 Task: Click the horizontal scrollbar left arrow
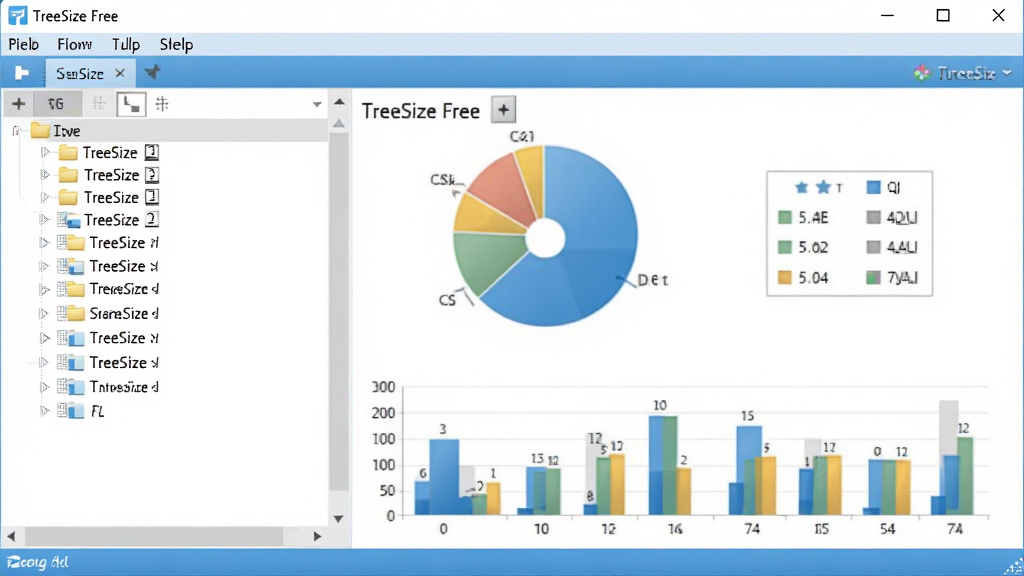(11, 536)
